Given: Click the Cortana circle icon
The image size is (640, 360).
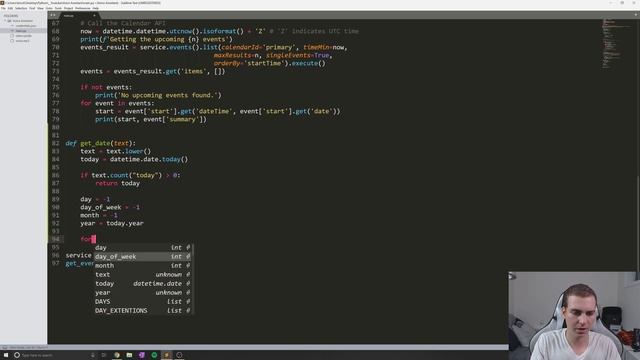Looking at the screenshot, I should point(17,355).
